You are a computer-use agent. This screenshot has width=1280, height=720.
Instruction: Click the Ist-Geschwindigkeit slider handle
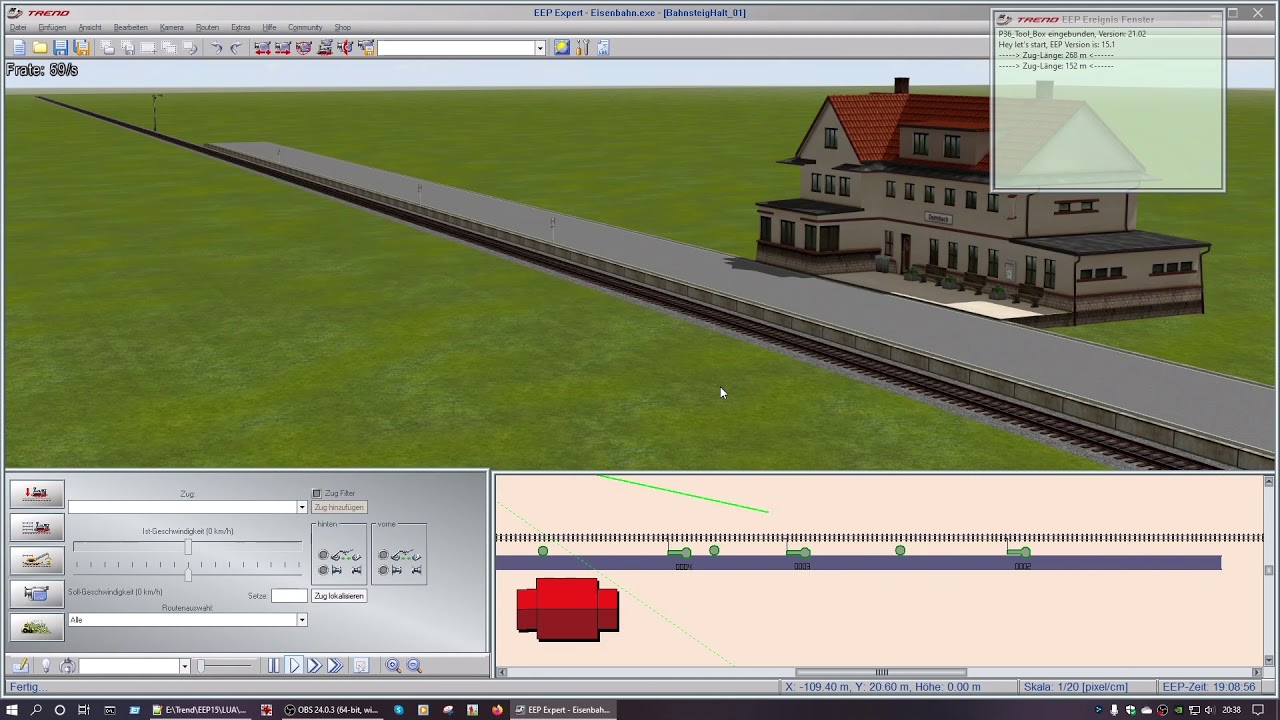coord(188,547)
